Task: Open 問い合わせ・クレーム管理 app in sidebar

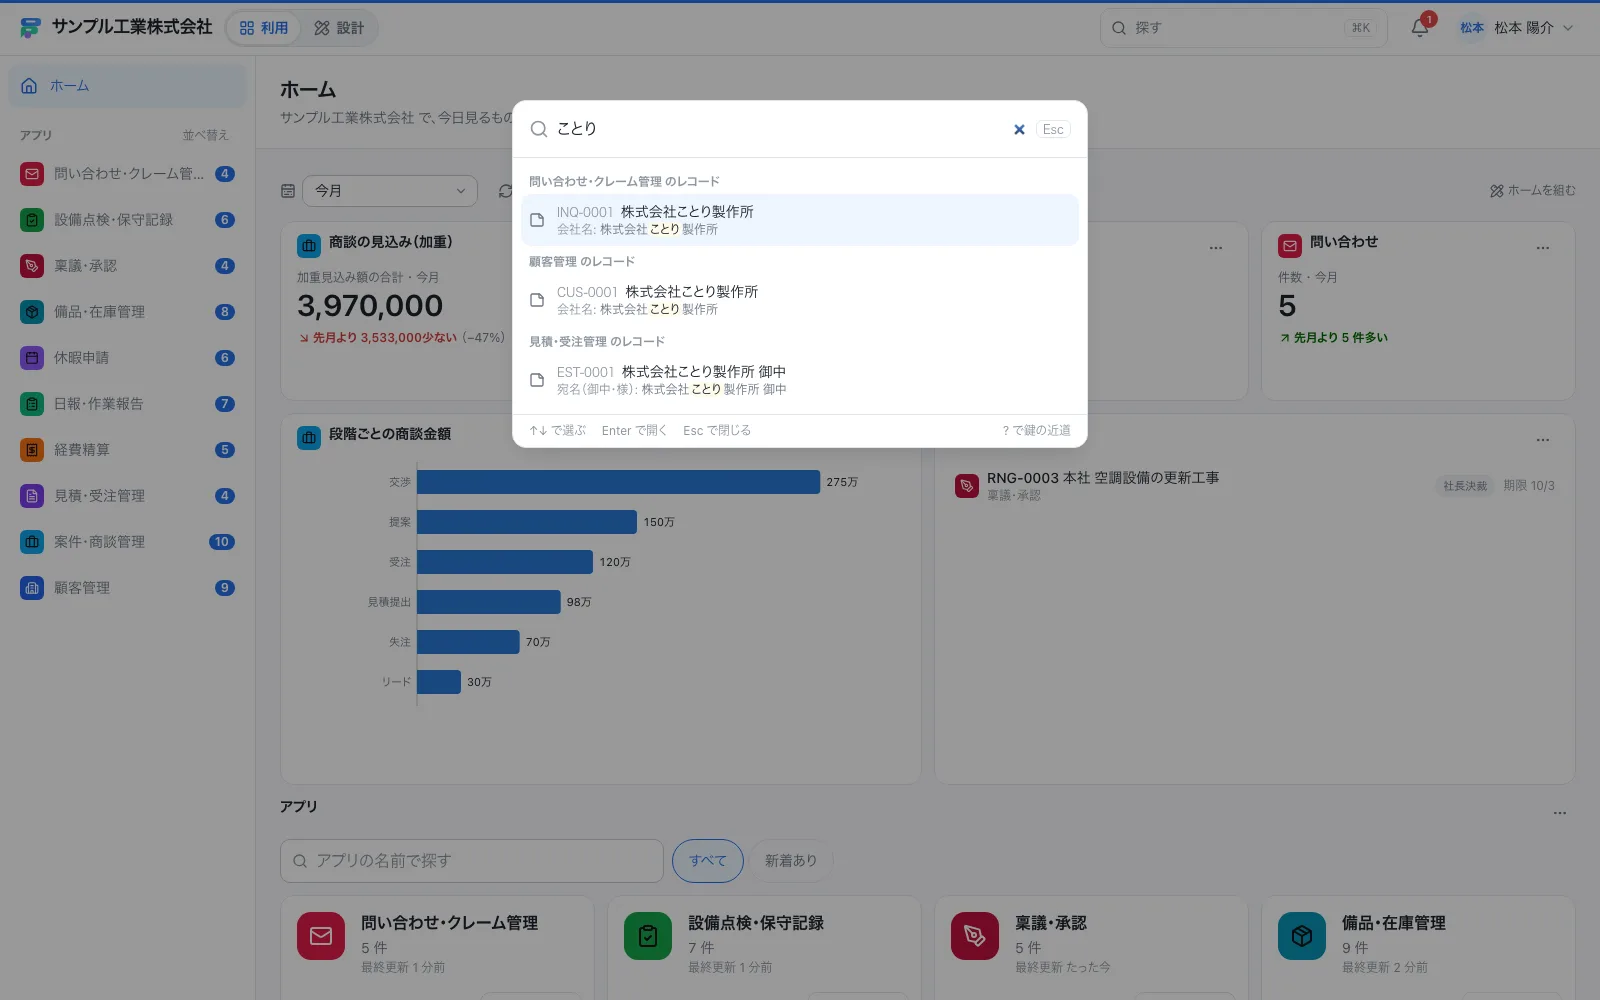Action: pyautogui.click(x=128, y=174)
